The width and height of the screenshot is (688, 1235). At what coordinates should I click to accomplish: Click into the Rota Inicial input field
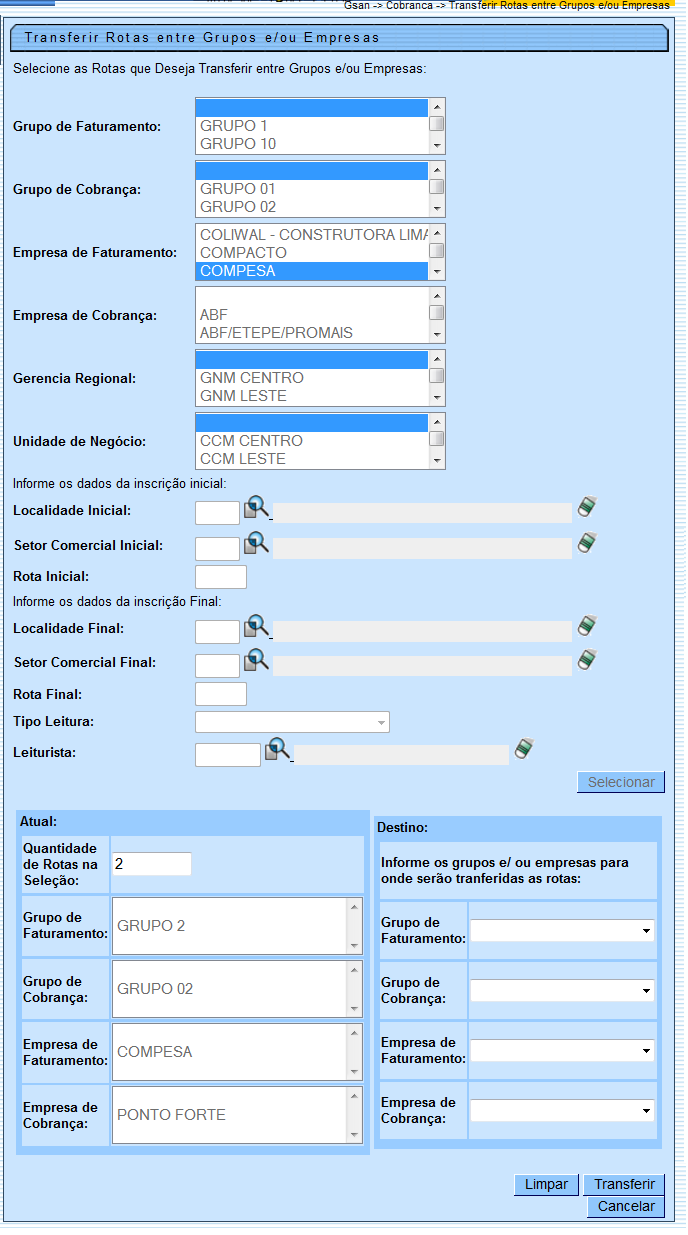220,577
